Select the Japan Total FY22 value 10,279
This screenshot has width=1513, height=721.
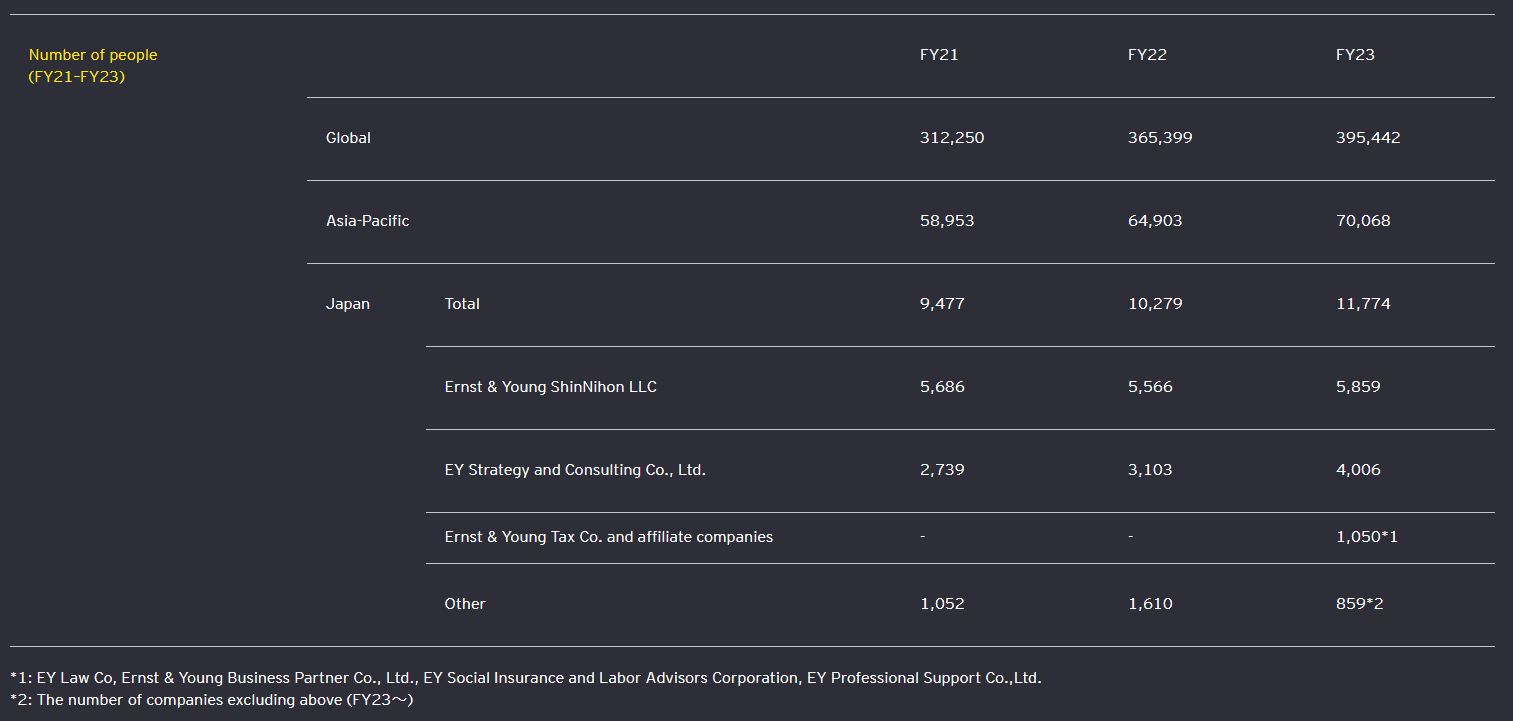(x=1155, y=304)
